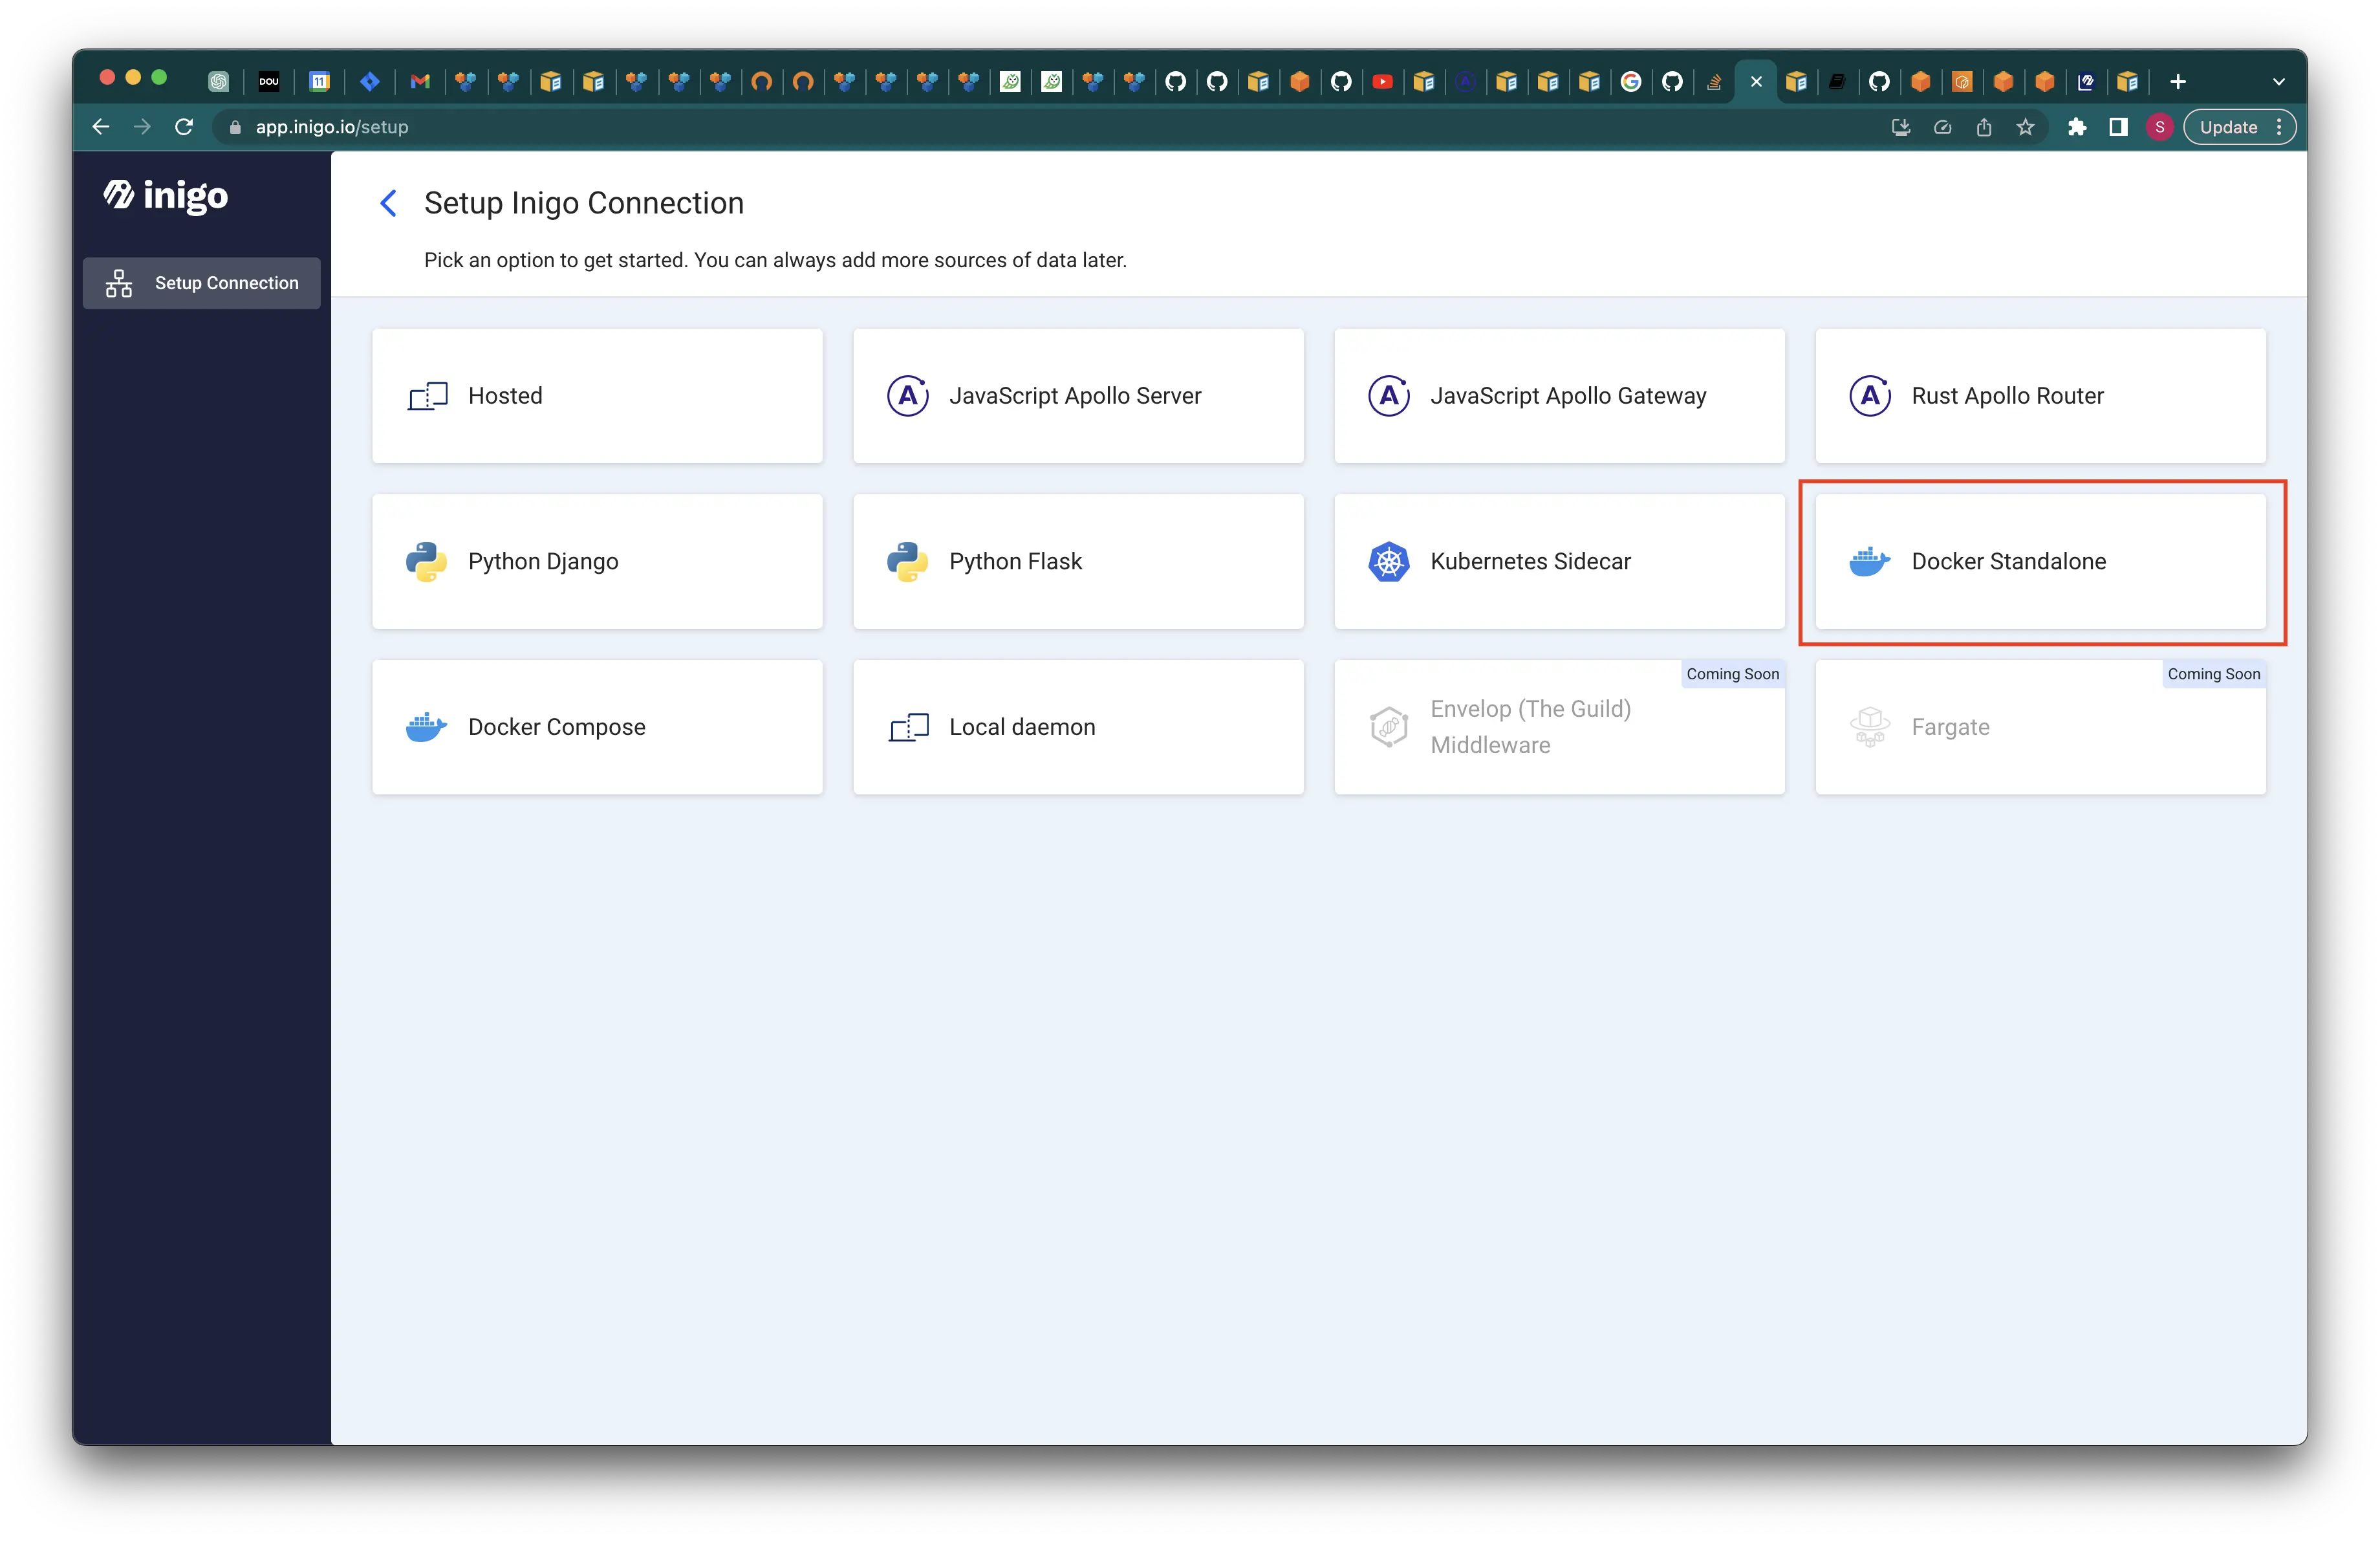This screenshot has height=1541, width=2380.
Task: Select the Kubernetes Sidecar connection option
Action: pos(1559,560)
